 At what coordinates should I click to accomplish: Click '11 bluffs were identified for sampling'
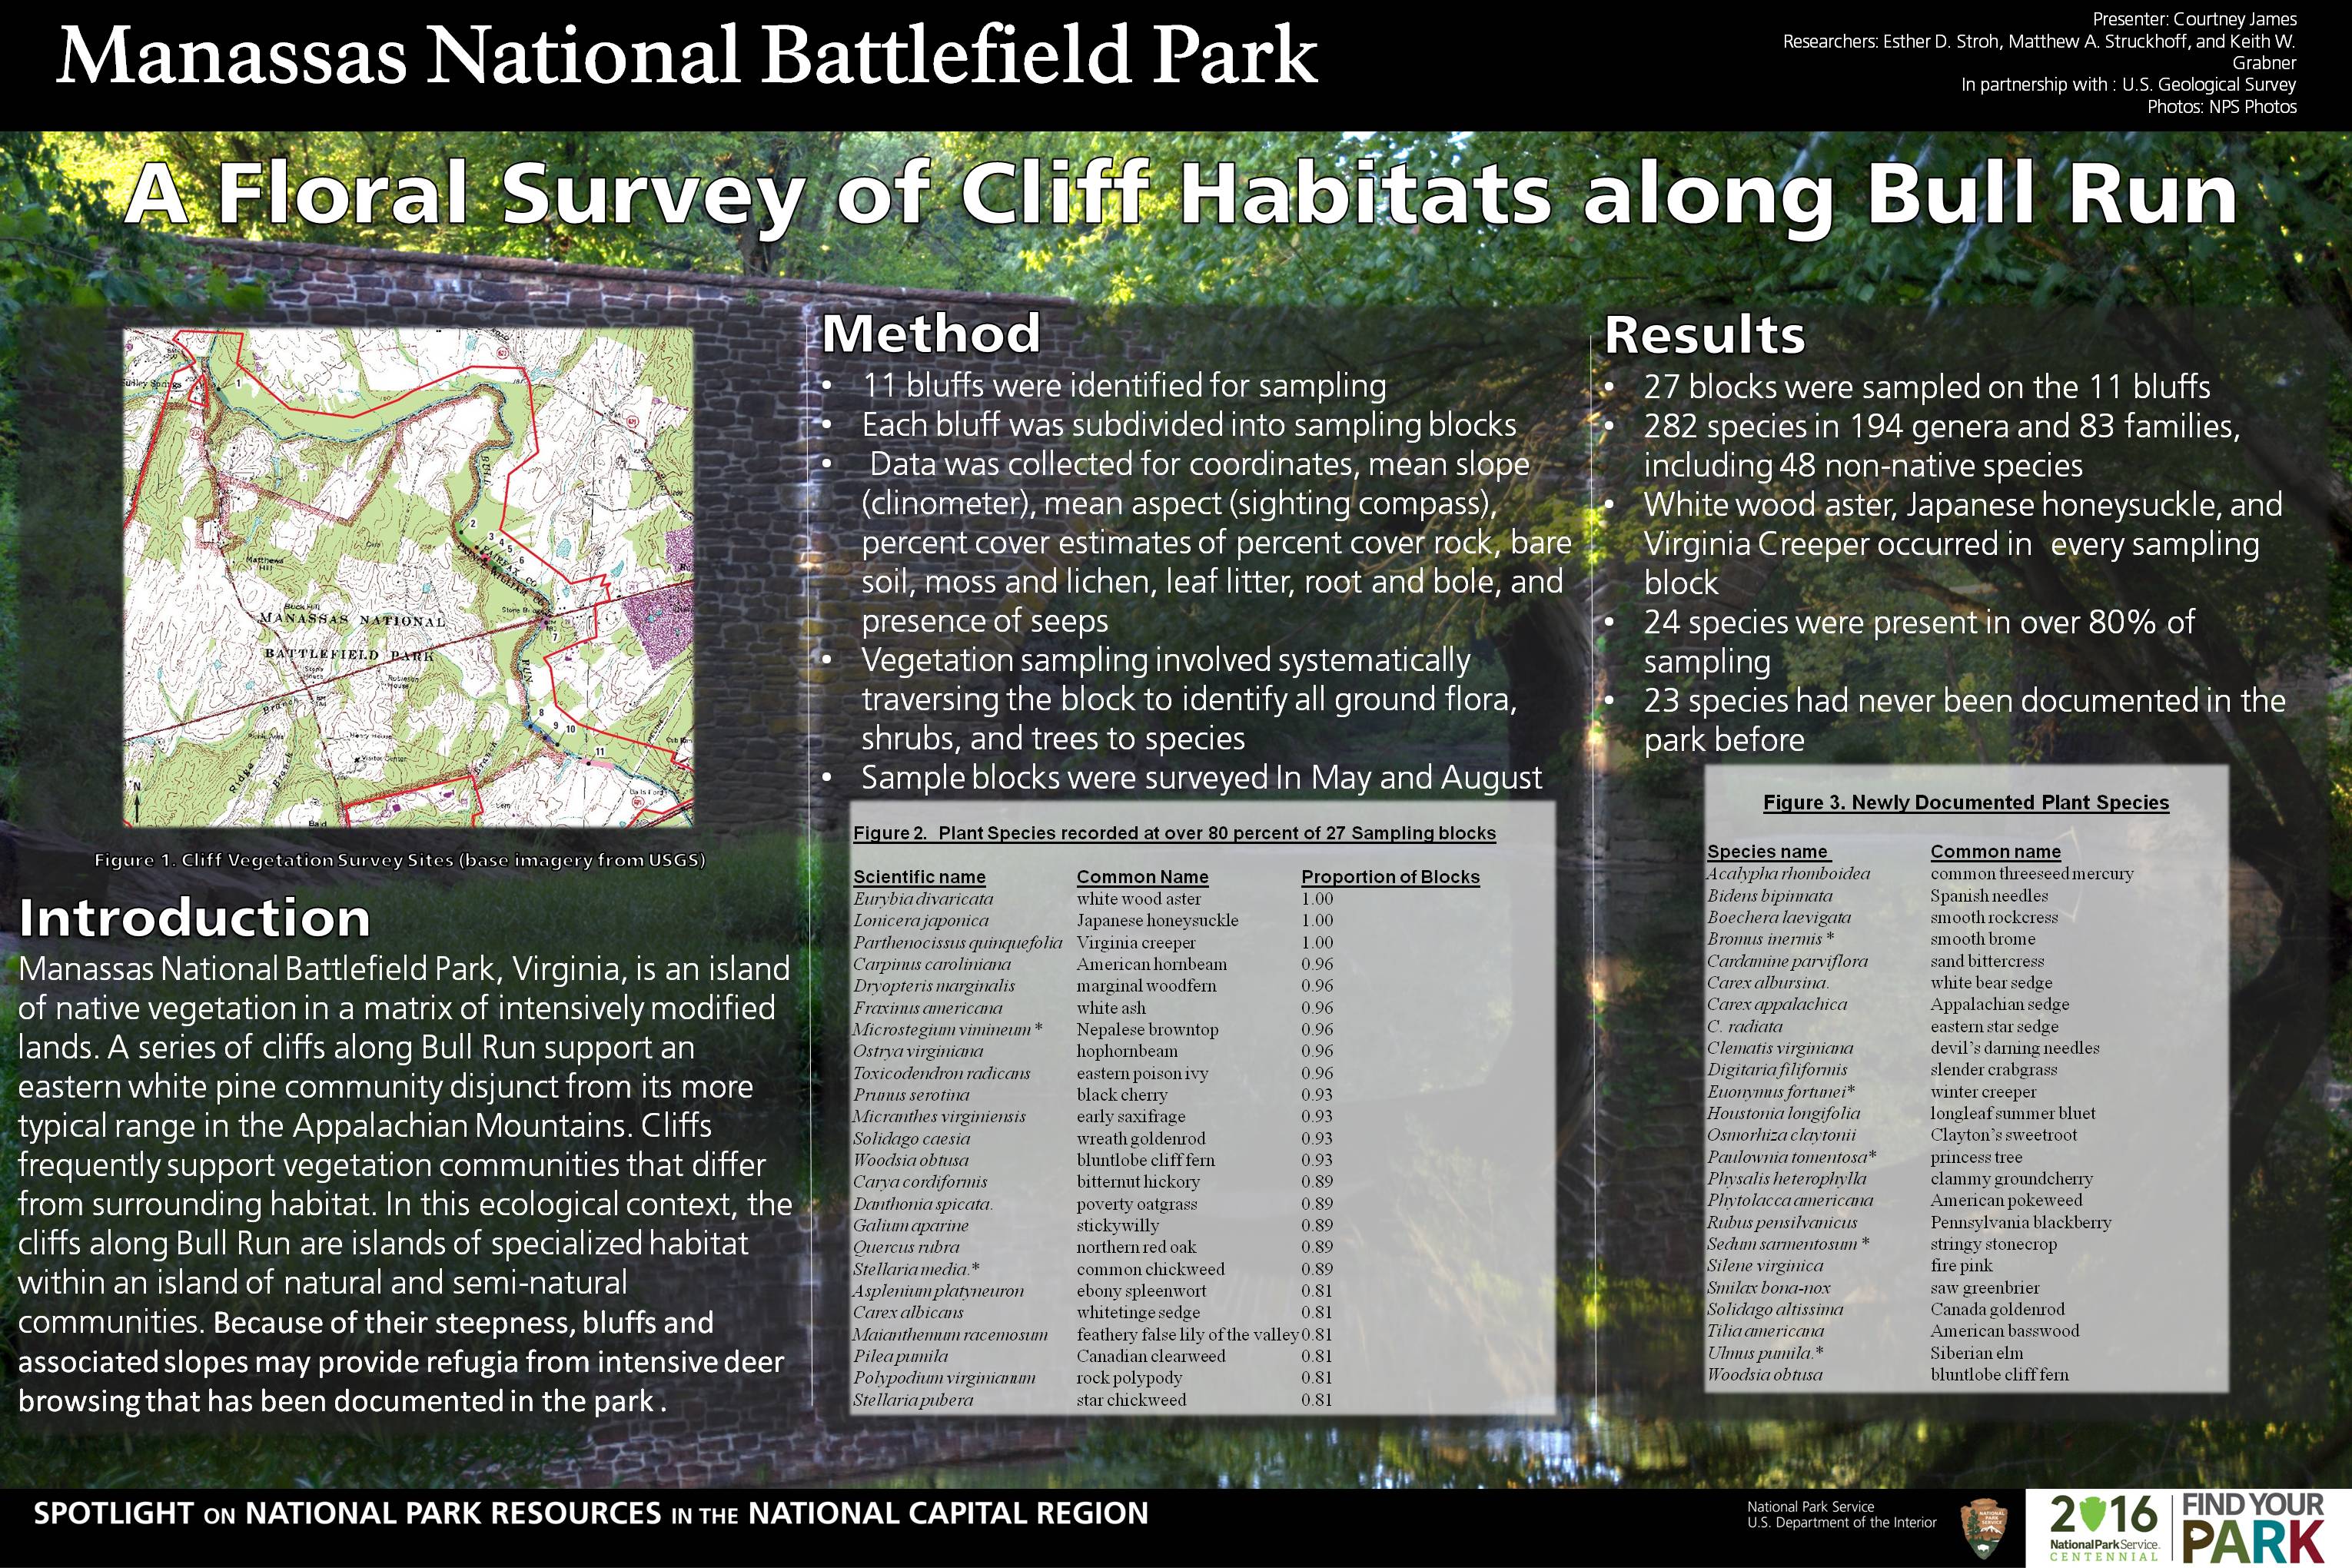pyautogui.click(x=1124, y=386)
